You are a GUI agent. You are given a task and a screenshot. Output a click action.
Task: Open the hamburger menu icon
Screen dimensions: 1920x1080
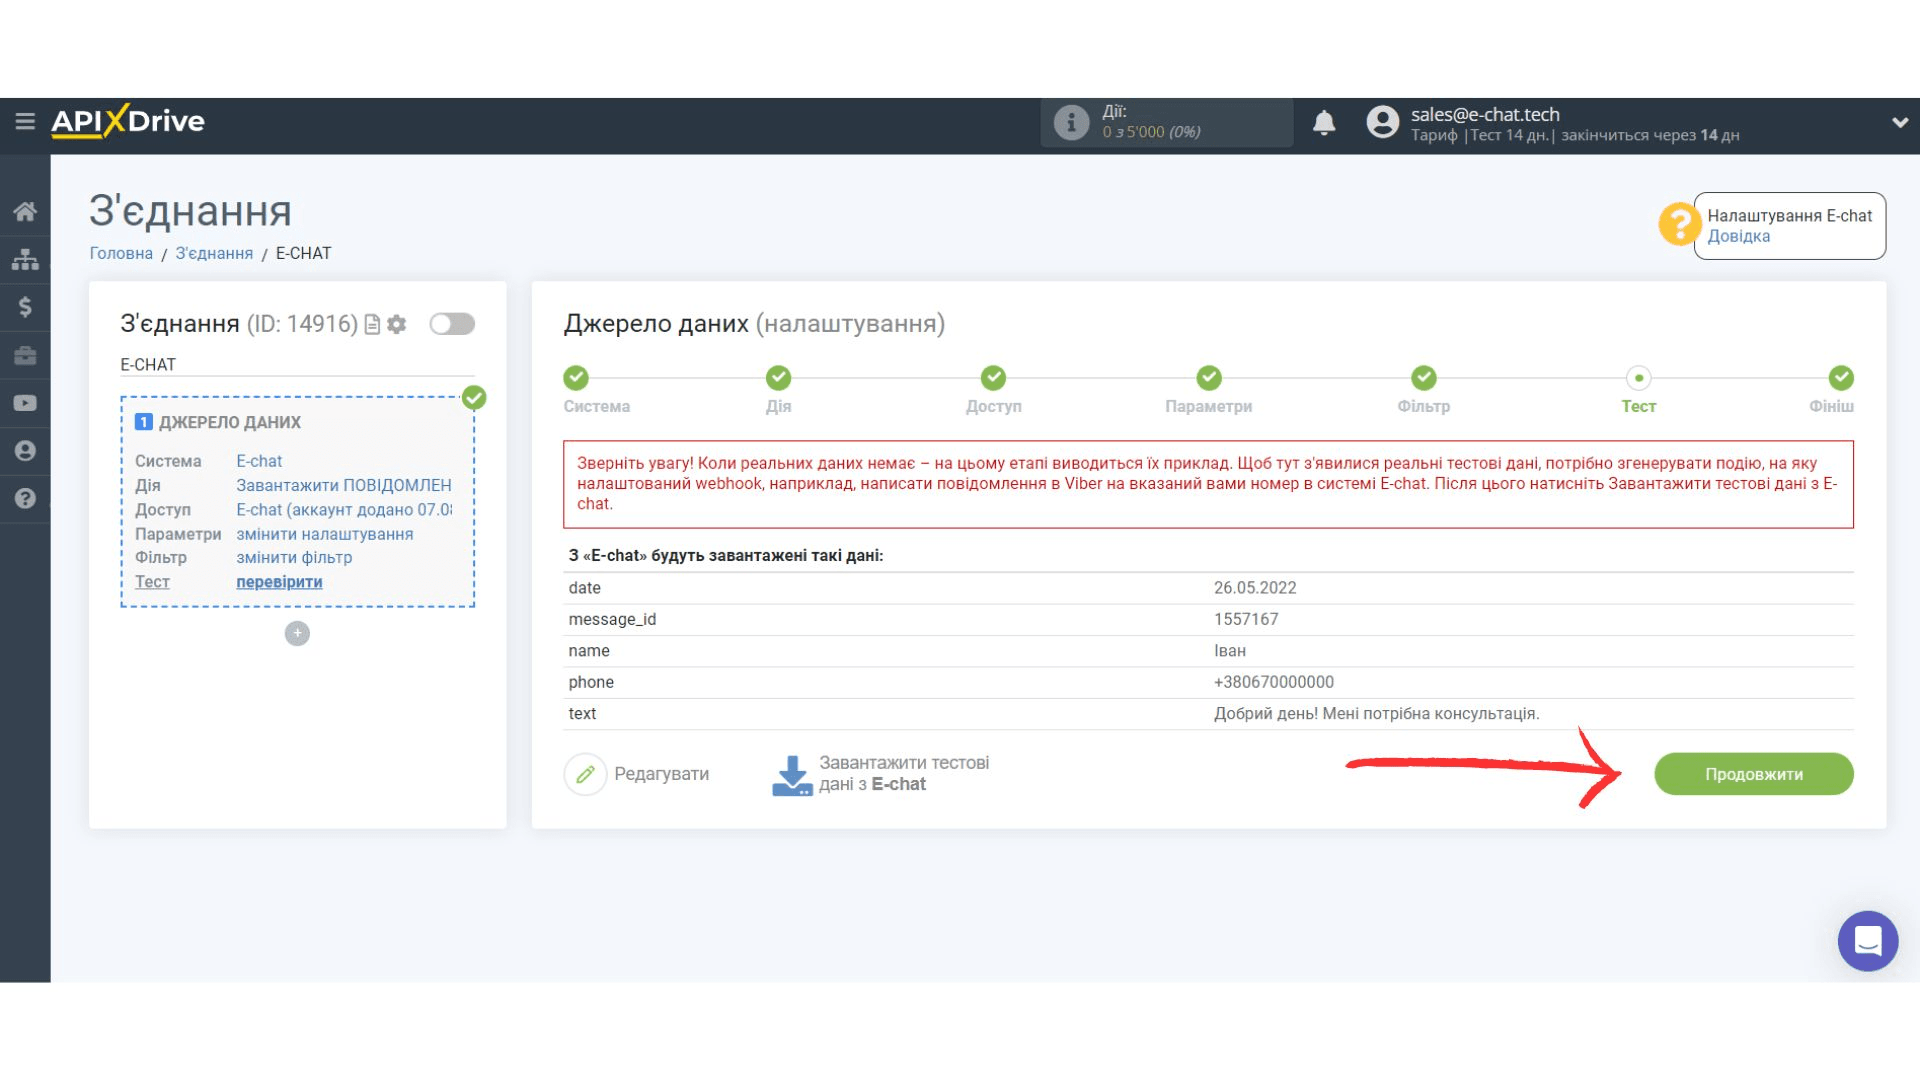(x=25, y=121)
